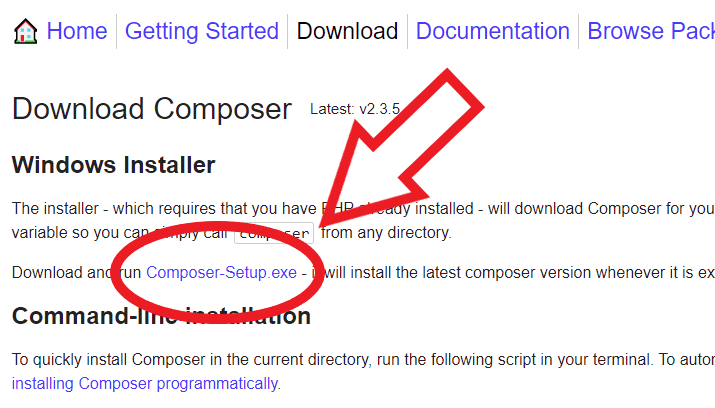Click the 'from any directory' text

pyautogui.click(x=386, y=233)
